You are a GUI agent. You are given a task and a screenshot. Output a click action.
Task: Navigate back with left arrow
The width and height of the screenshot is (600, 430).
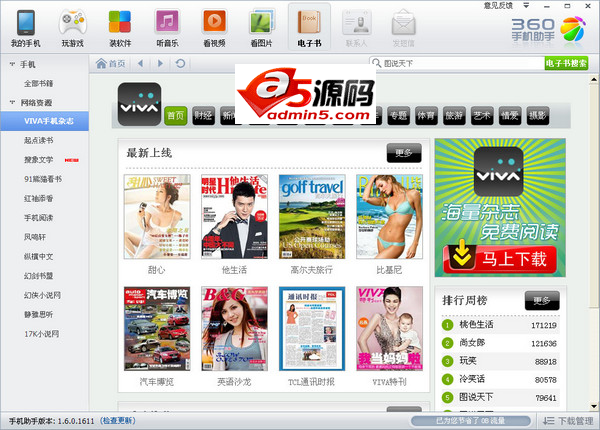140,64
